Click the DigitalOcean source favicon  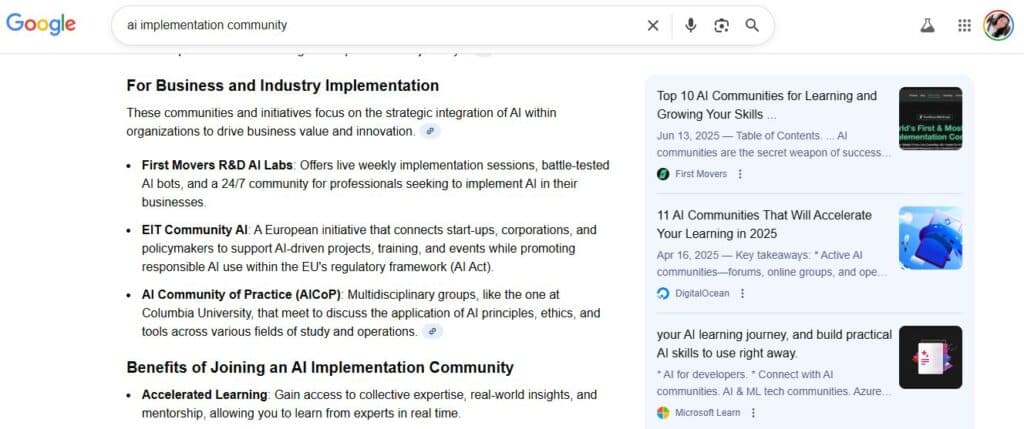click(663, 294)
